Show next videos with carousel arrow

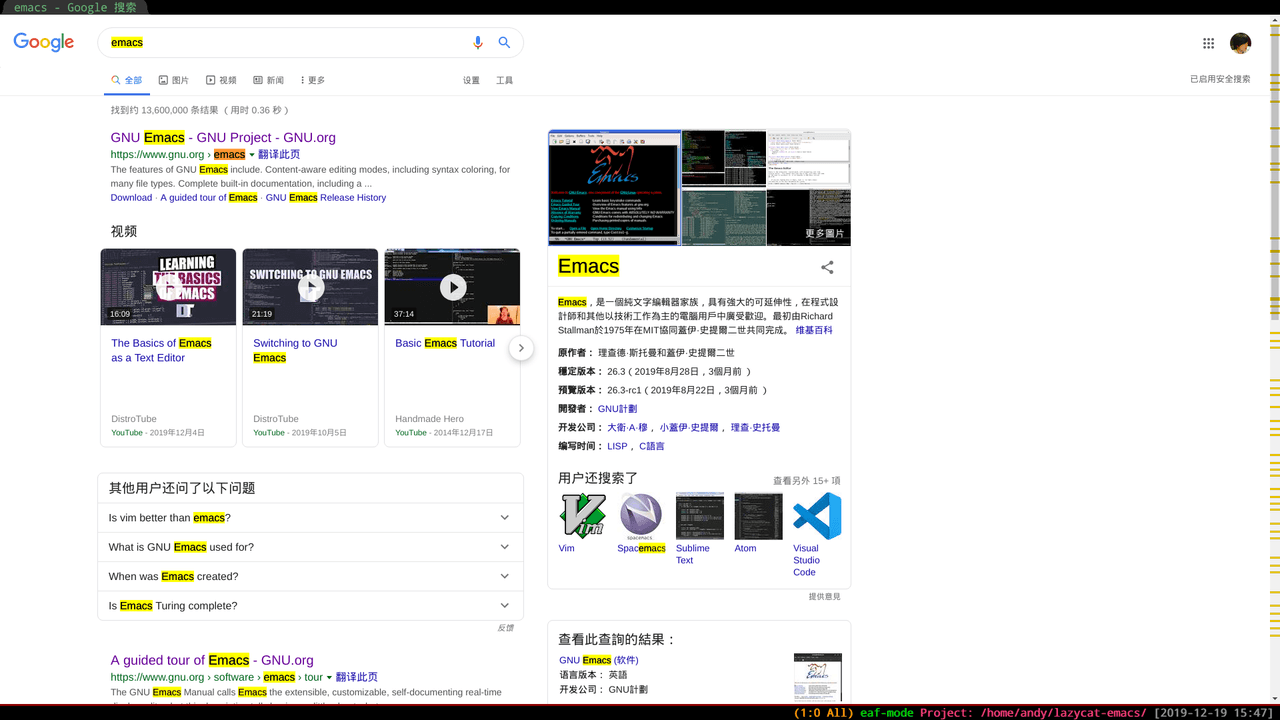(521, 348)
